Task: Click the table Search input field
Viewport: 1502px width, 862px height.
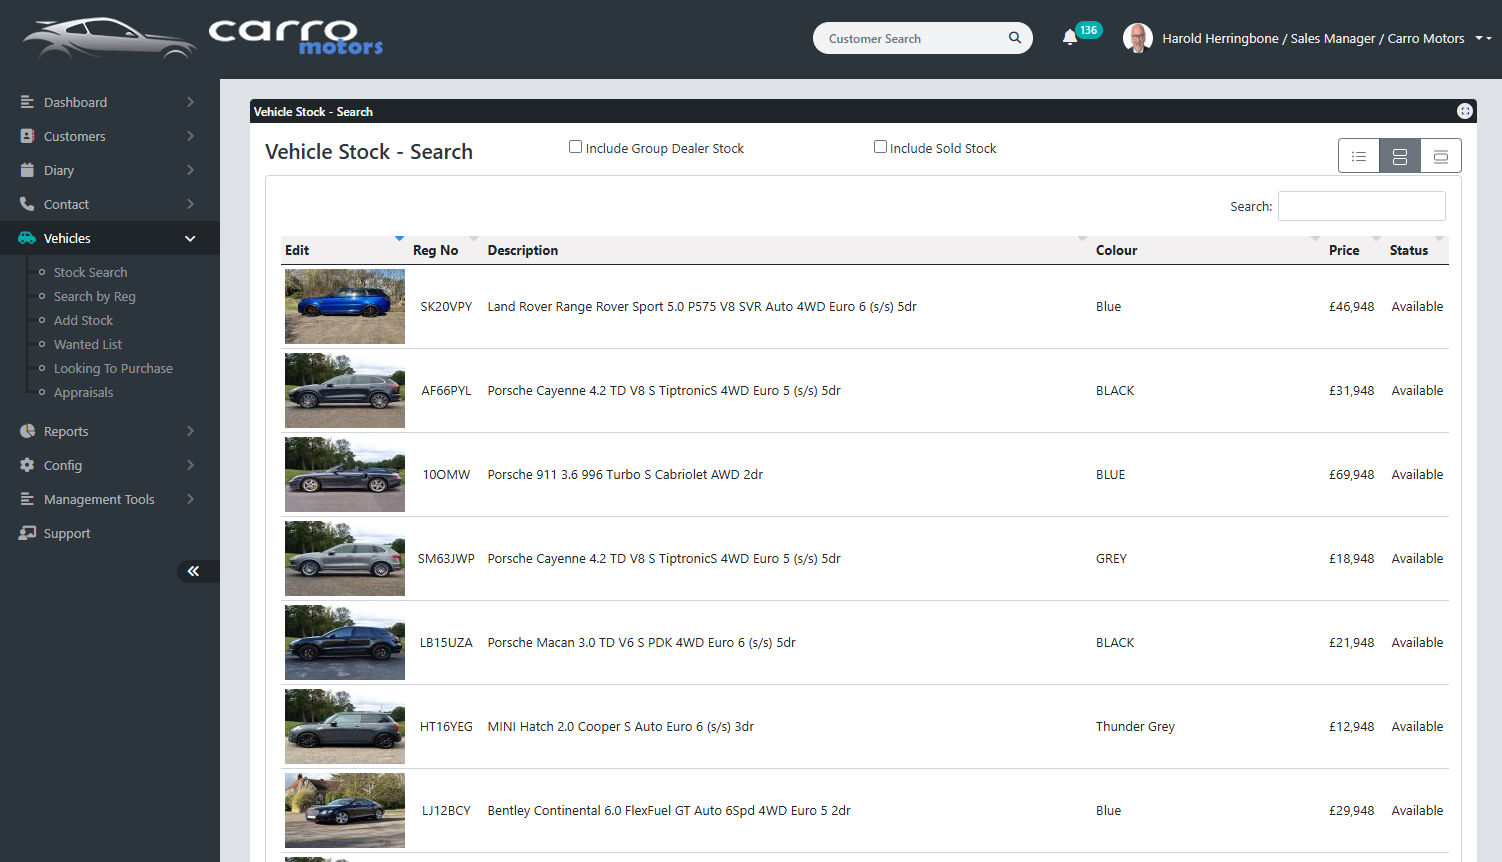Action: coord(1361,206)
